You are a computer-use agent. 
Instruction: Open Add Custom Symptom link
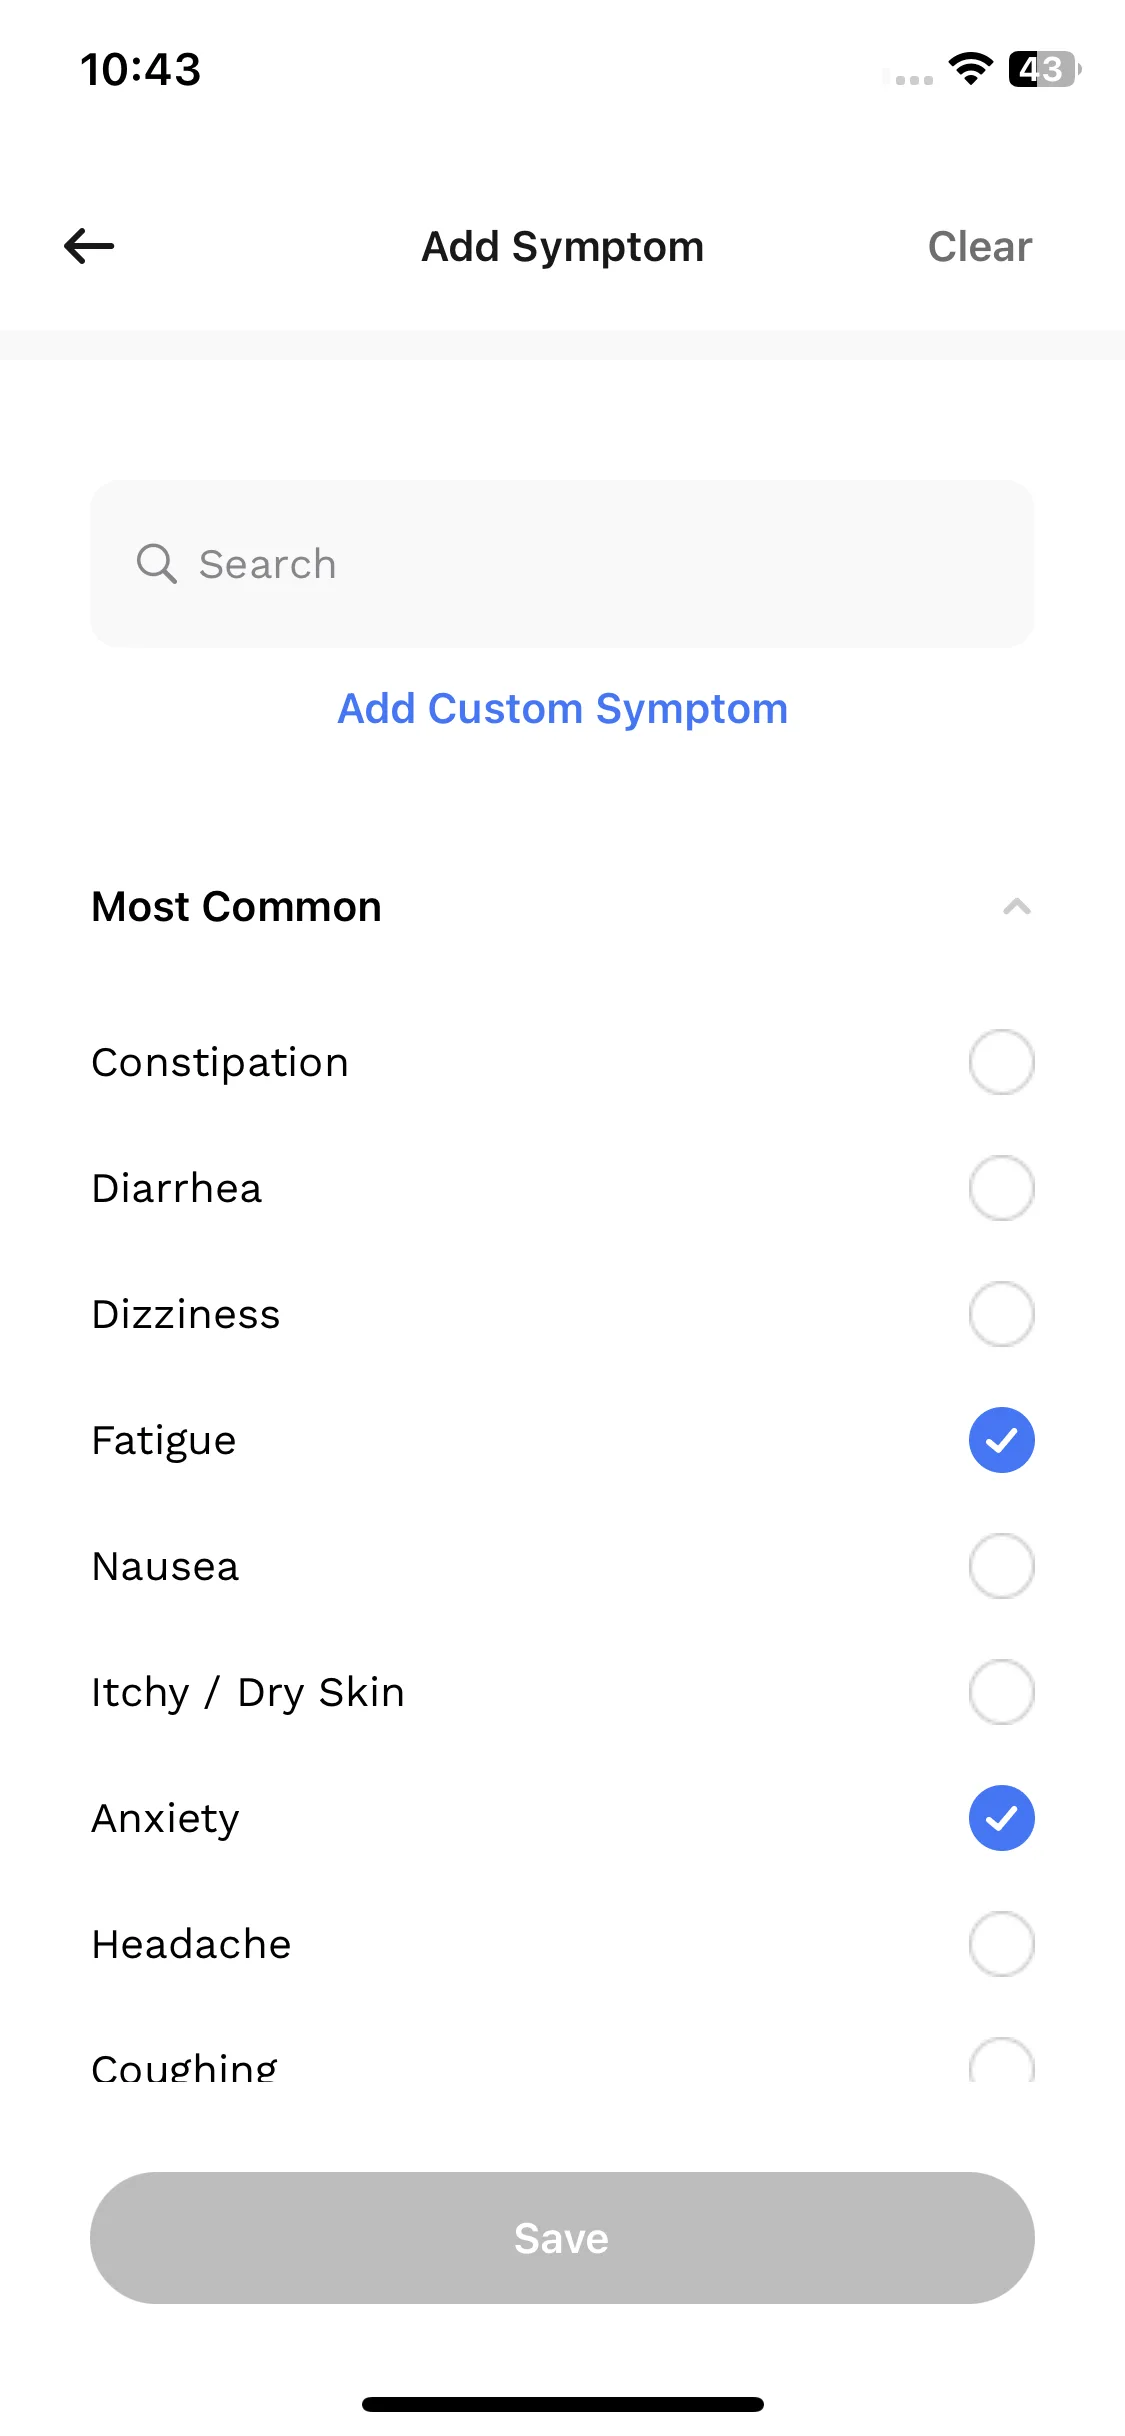(562, 709)
